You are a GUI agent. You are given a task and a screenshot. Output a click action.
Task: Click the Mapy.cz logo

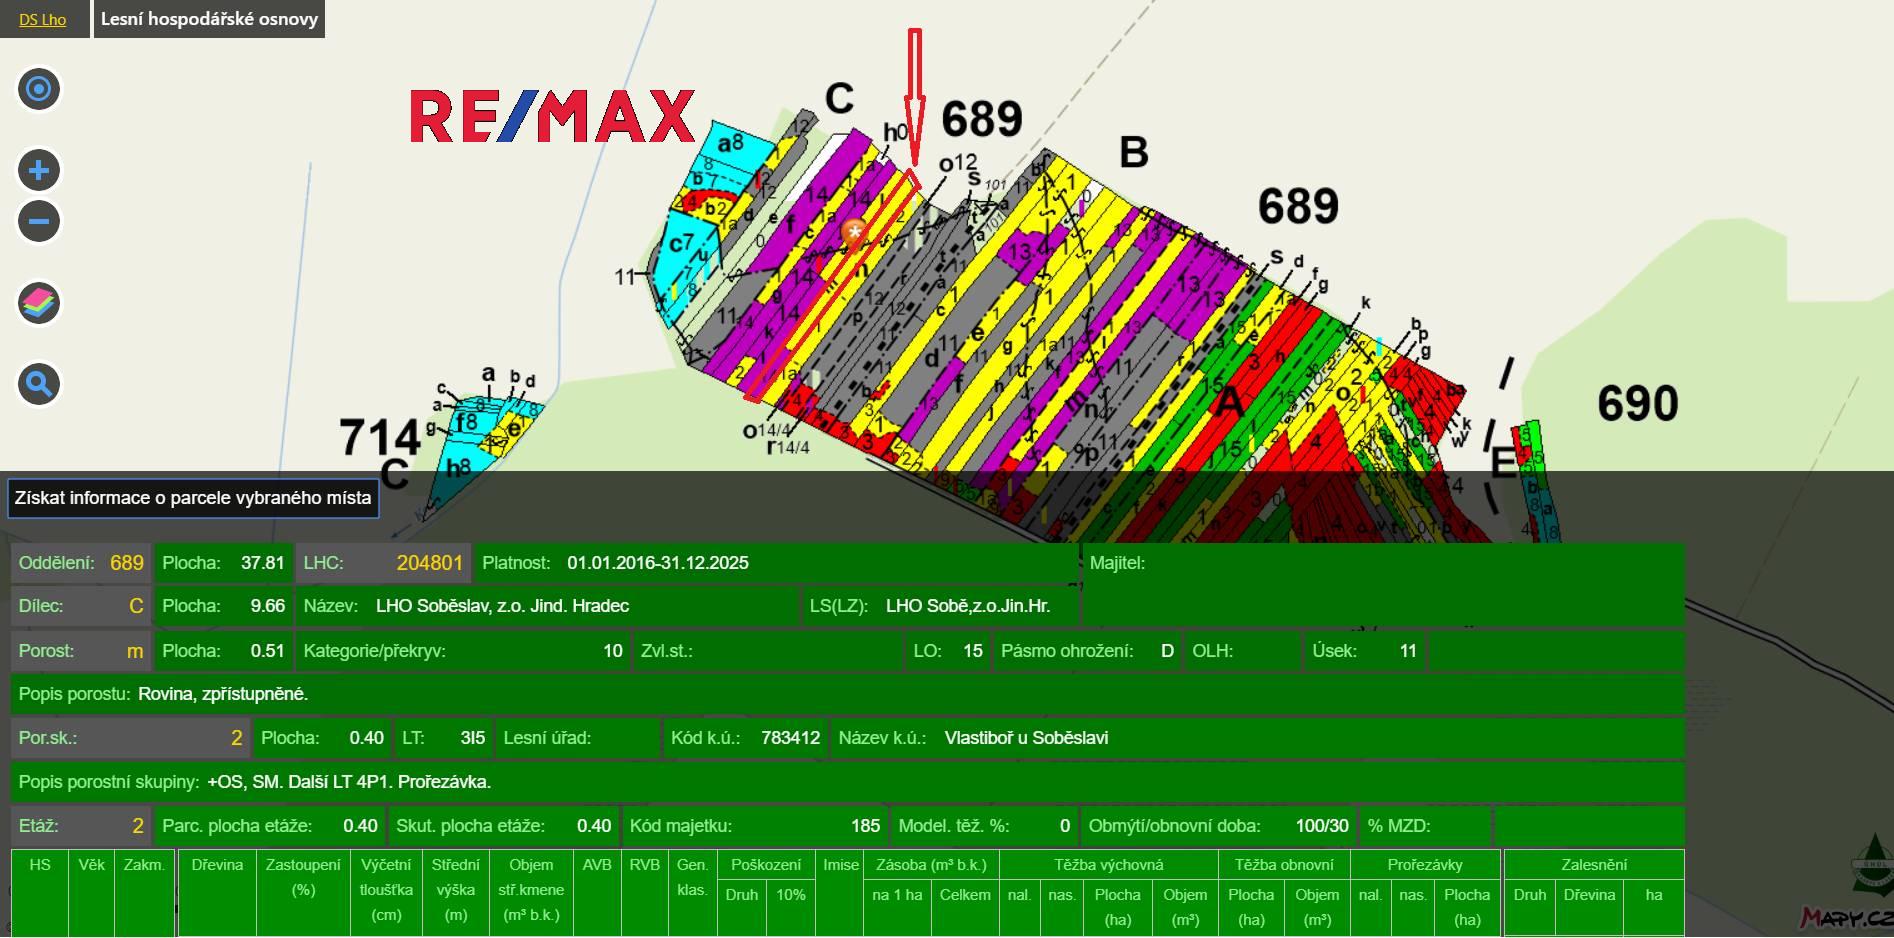pos(1847,916)
